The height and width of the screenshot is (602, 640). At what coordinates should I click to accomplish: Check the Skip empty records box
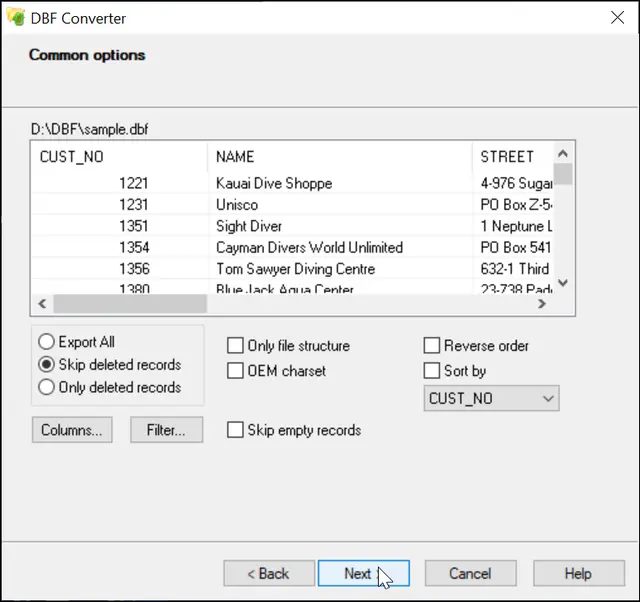(x=236, y=430)
